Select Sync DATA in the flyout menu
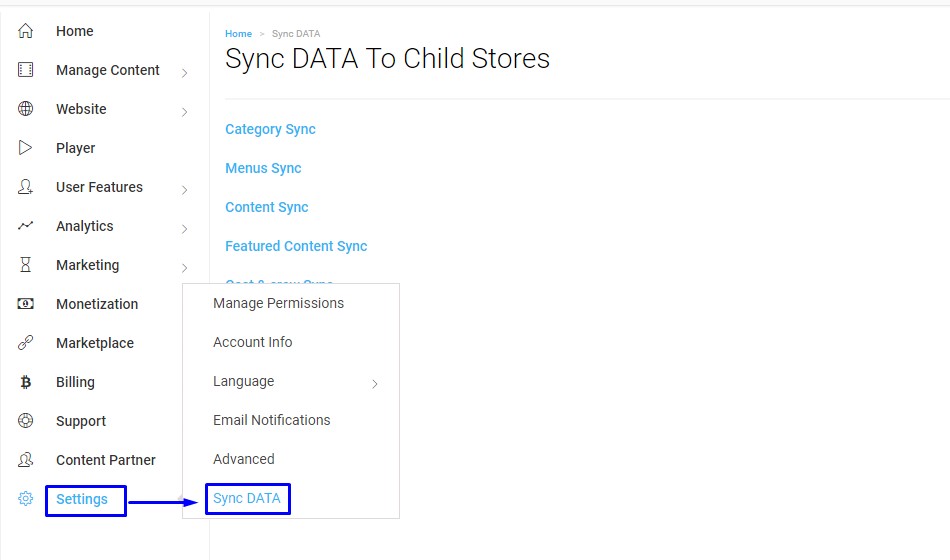The width and height of the screenshot is (950, 560). point(247,498)
